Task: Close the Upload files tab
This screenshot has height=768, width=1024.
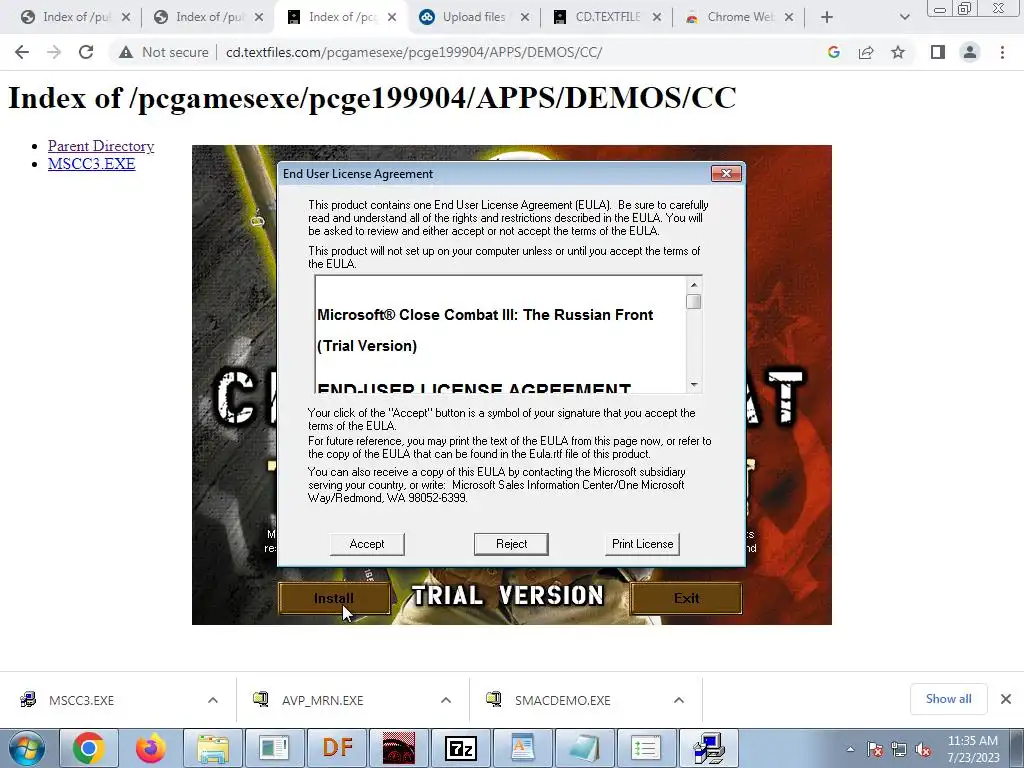Action: click(524, 18)
